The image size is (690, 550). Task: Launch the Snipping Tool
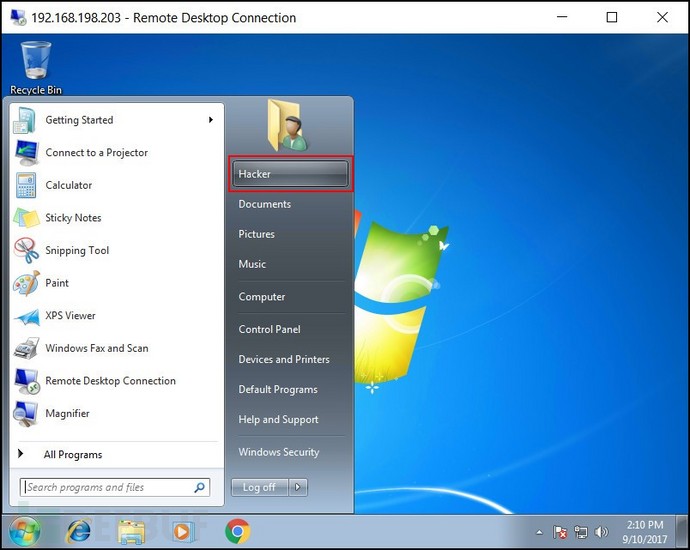pyautogui.click(x=77, y=251)
